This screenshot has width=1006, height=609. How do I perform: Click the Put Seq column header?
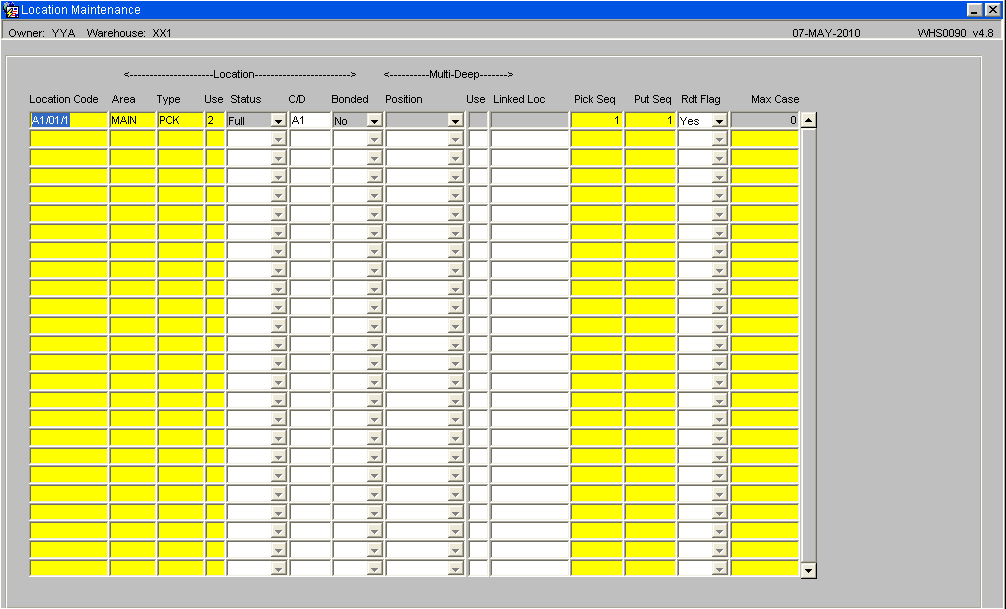point(652,99)
